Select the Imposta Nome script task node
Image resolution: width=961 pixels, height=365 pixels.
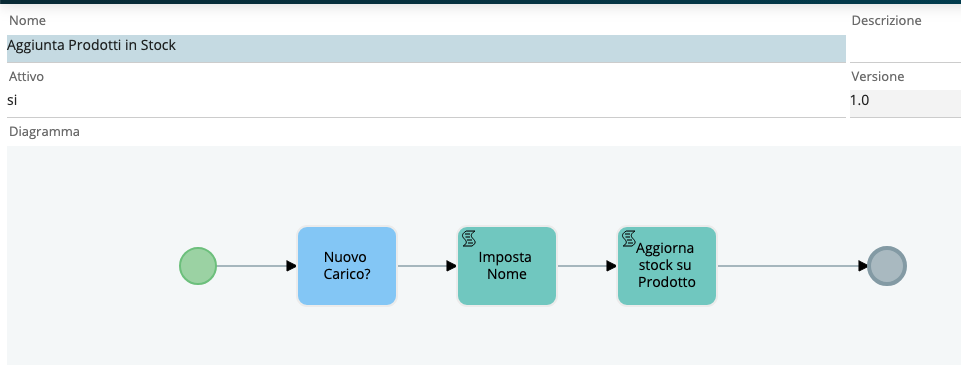(507, 266)
